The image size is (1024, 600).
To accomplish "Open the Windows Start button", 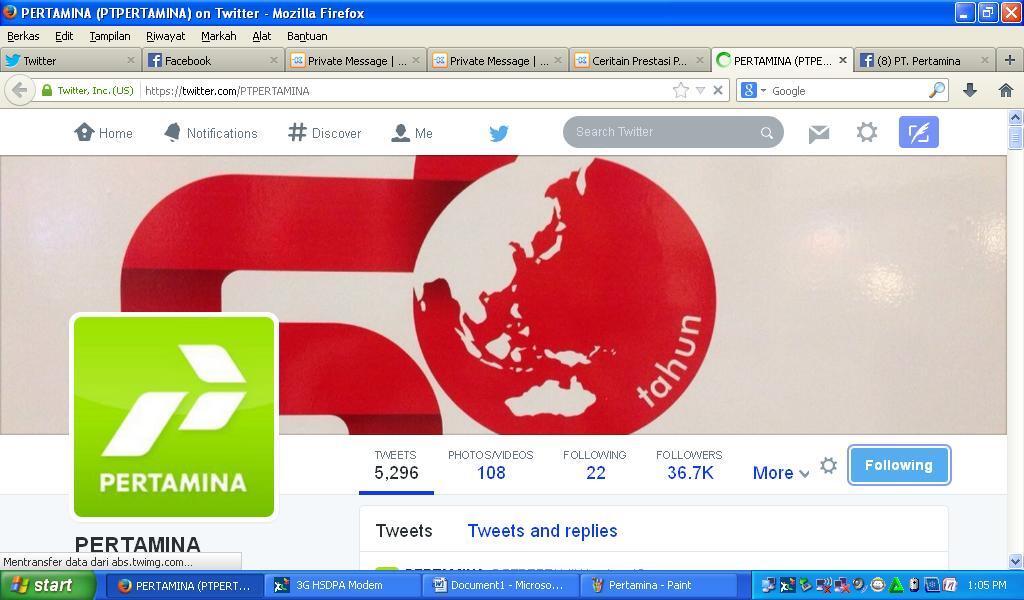I will (x=48, y=585).
